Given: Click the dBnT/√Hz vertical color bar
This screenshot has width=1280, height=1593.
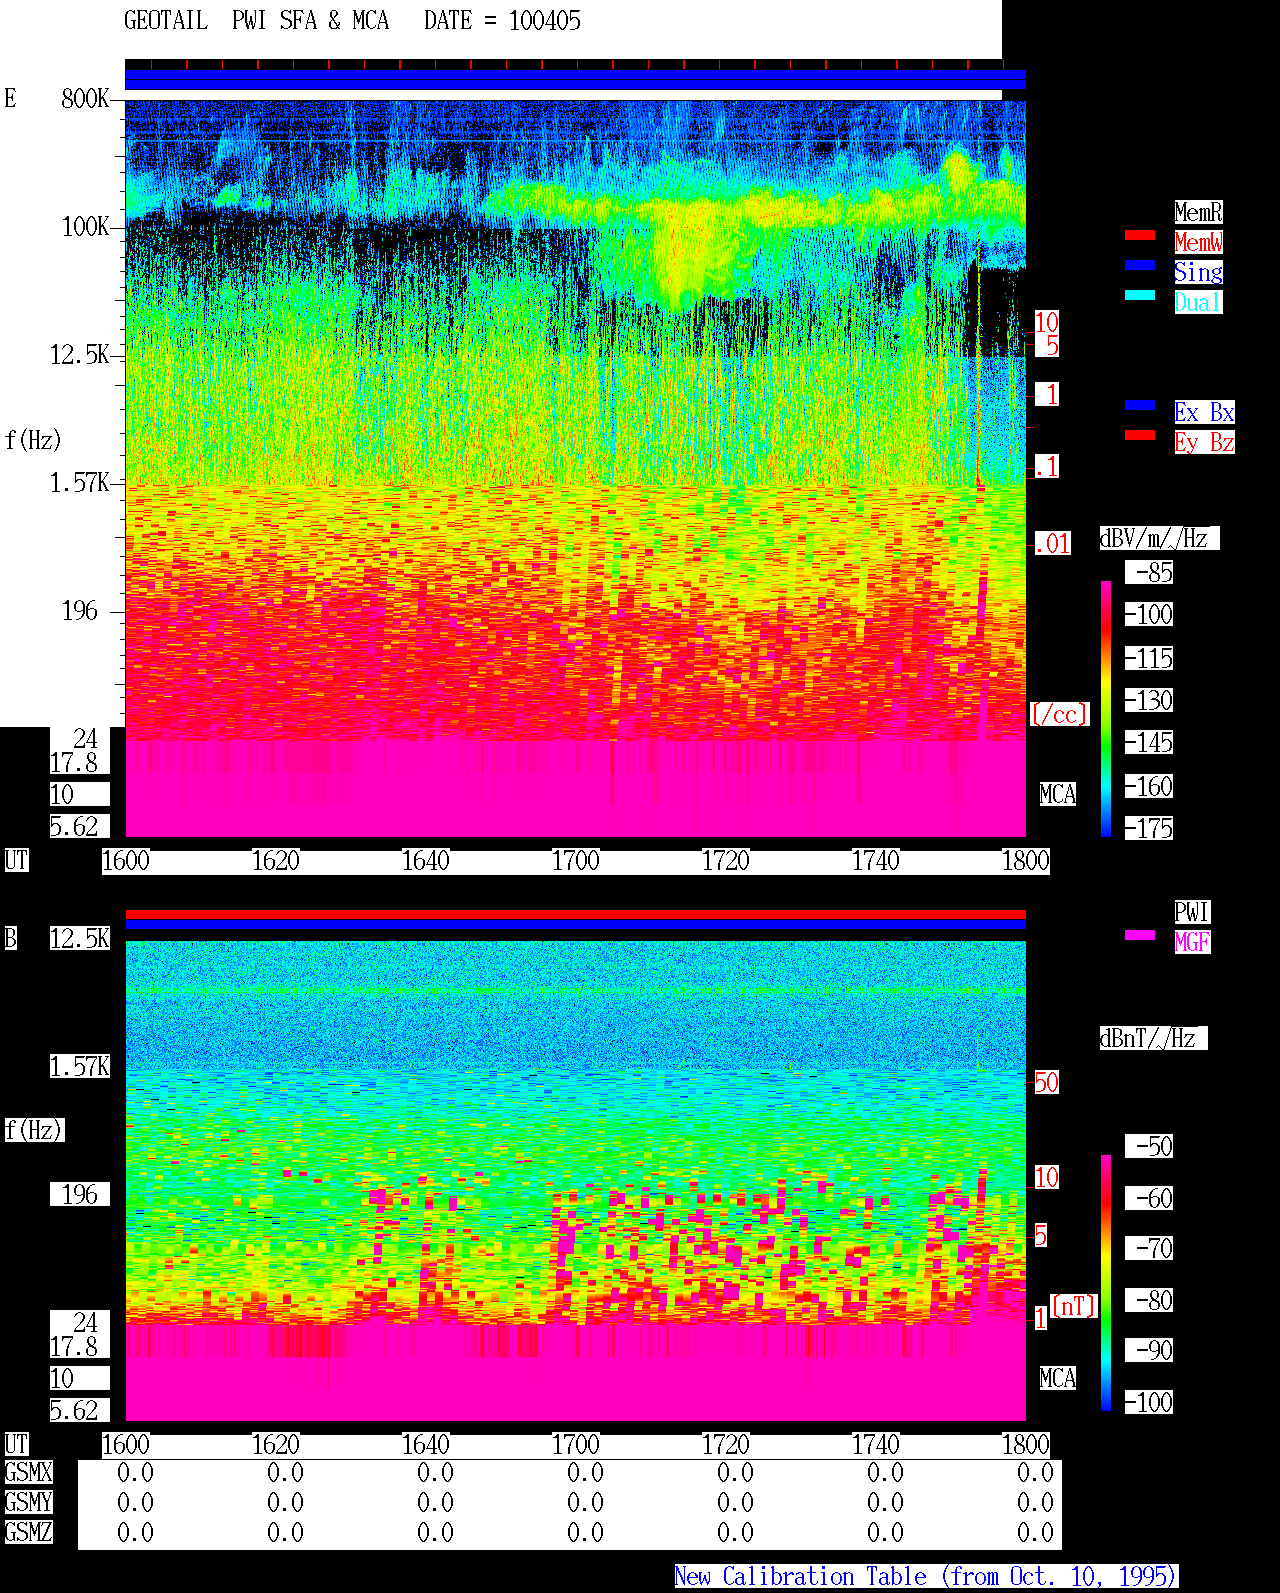Looking at the screenshot, I should pyautogui.click(x=1106, y=1283).
